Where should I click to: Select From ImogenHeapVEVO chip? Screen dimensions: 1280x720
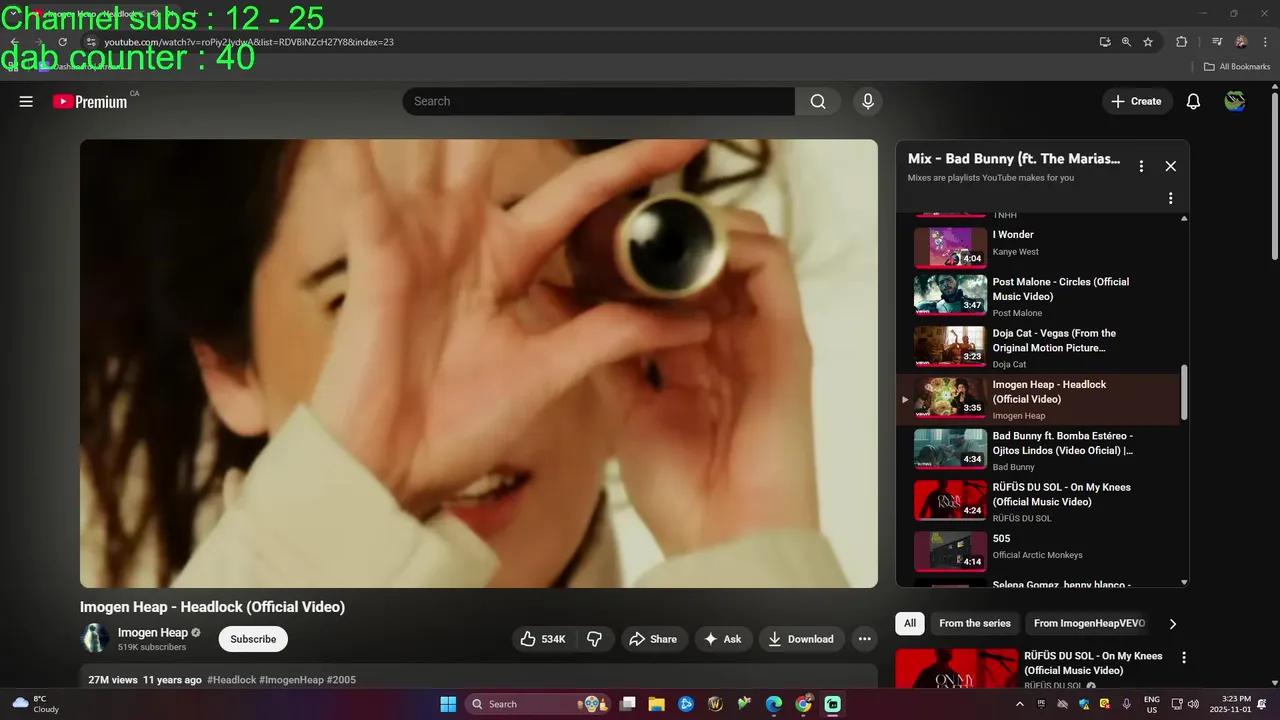click(1089, 623)
